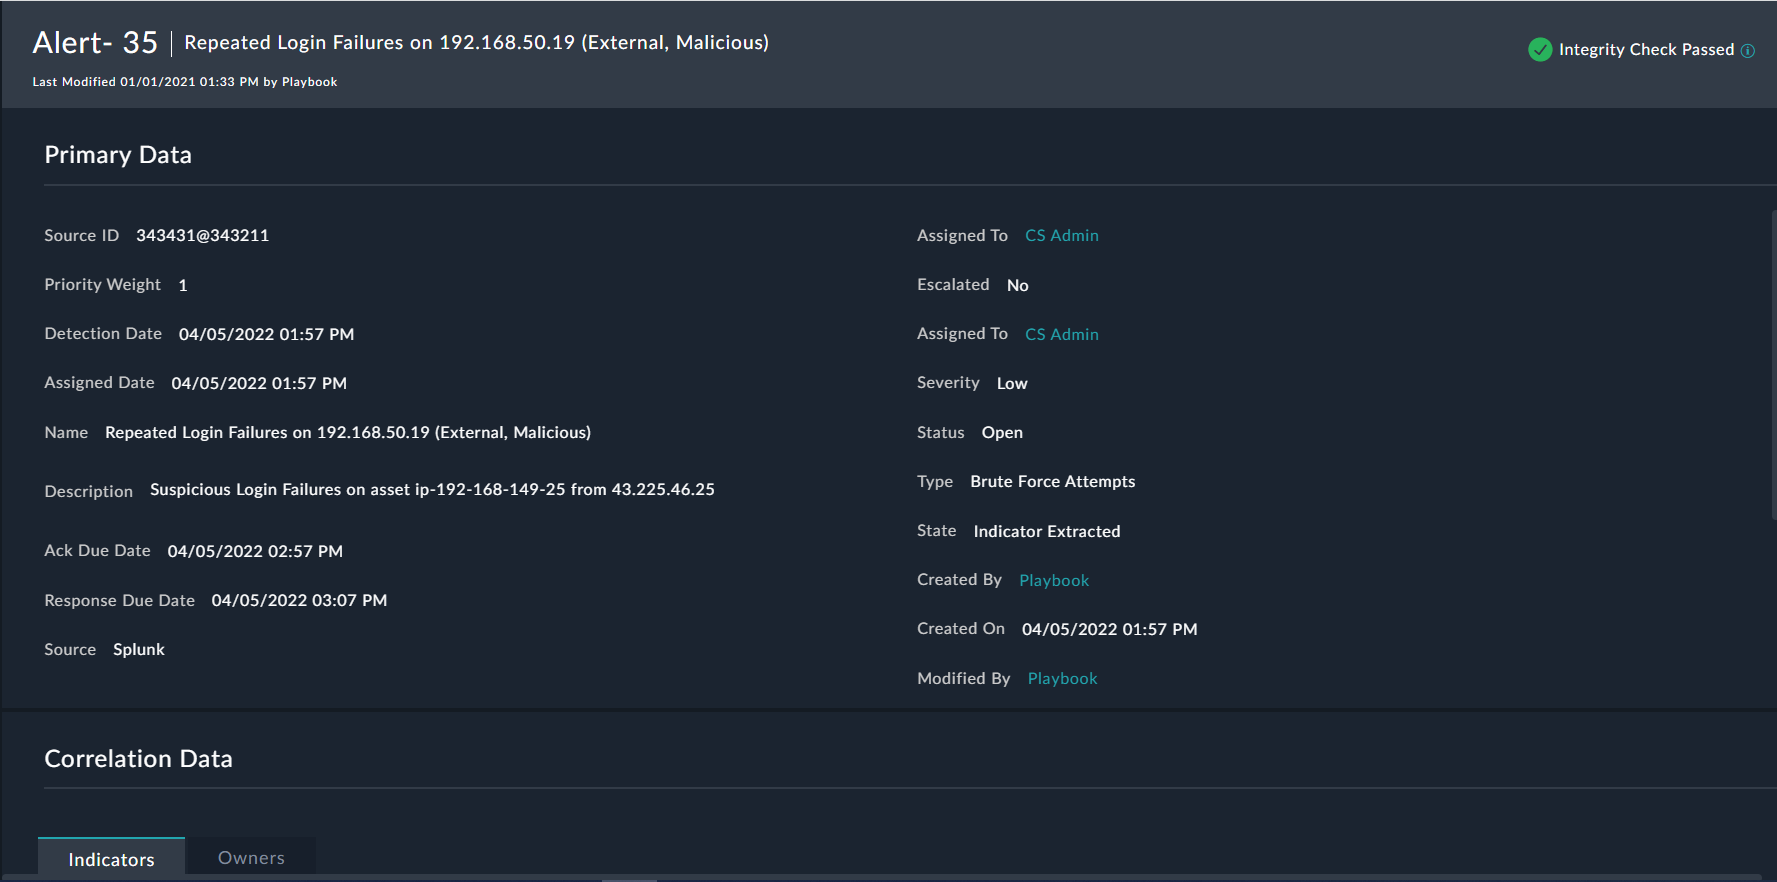The height and width of the screenshot is (882, 1777).
Task: Click the Alert- 35 title heading
Action: coord(95,42)
